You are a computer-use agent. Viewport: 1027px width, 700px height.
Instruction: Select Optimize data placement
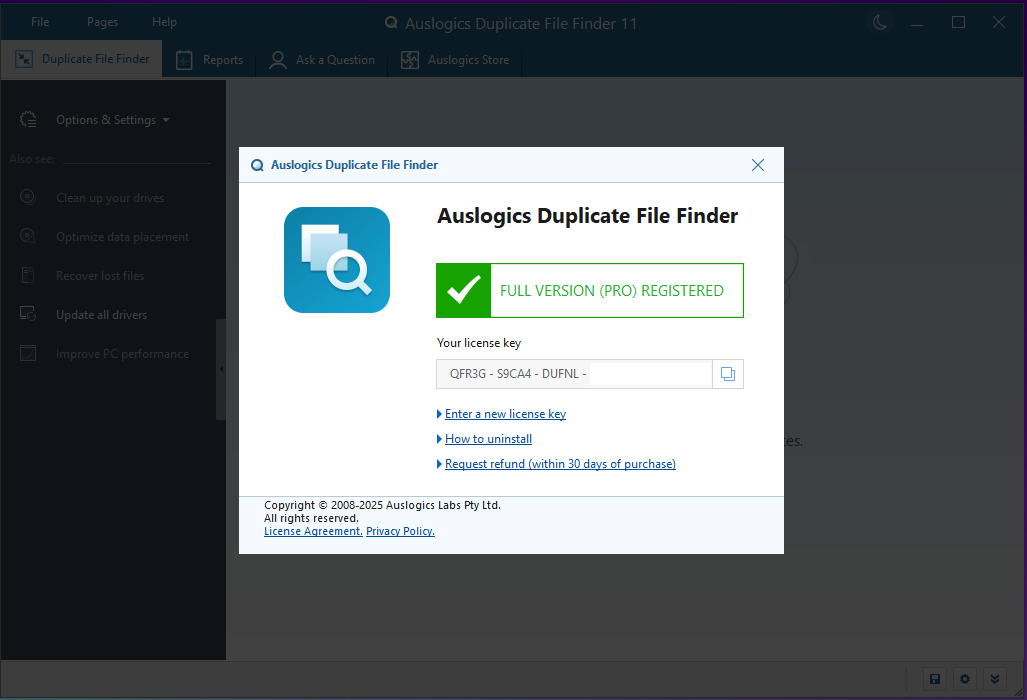122,236
